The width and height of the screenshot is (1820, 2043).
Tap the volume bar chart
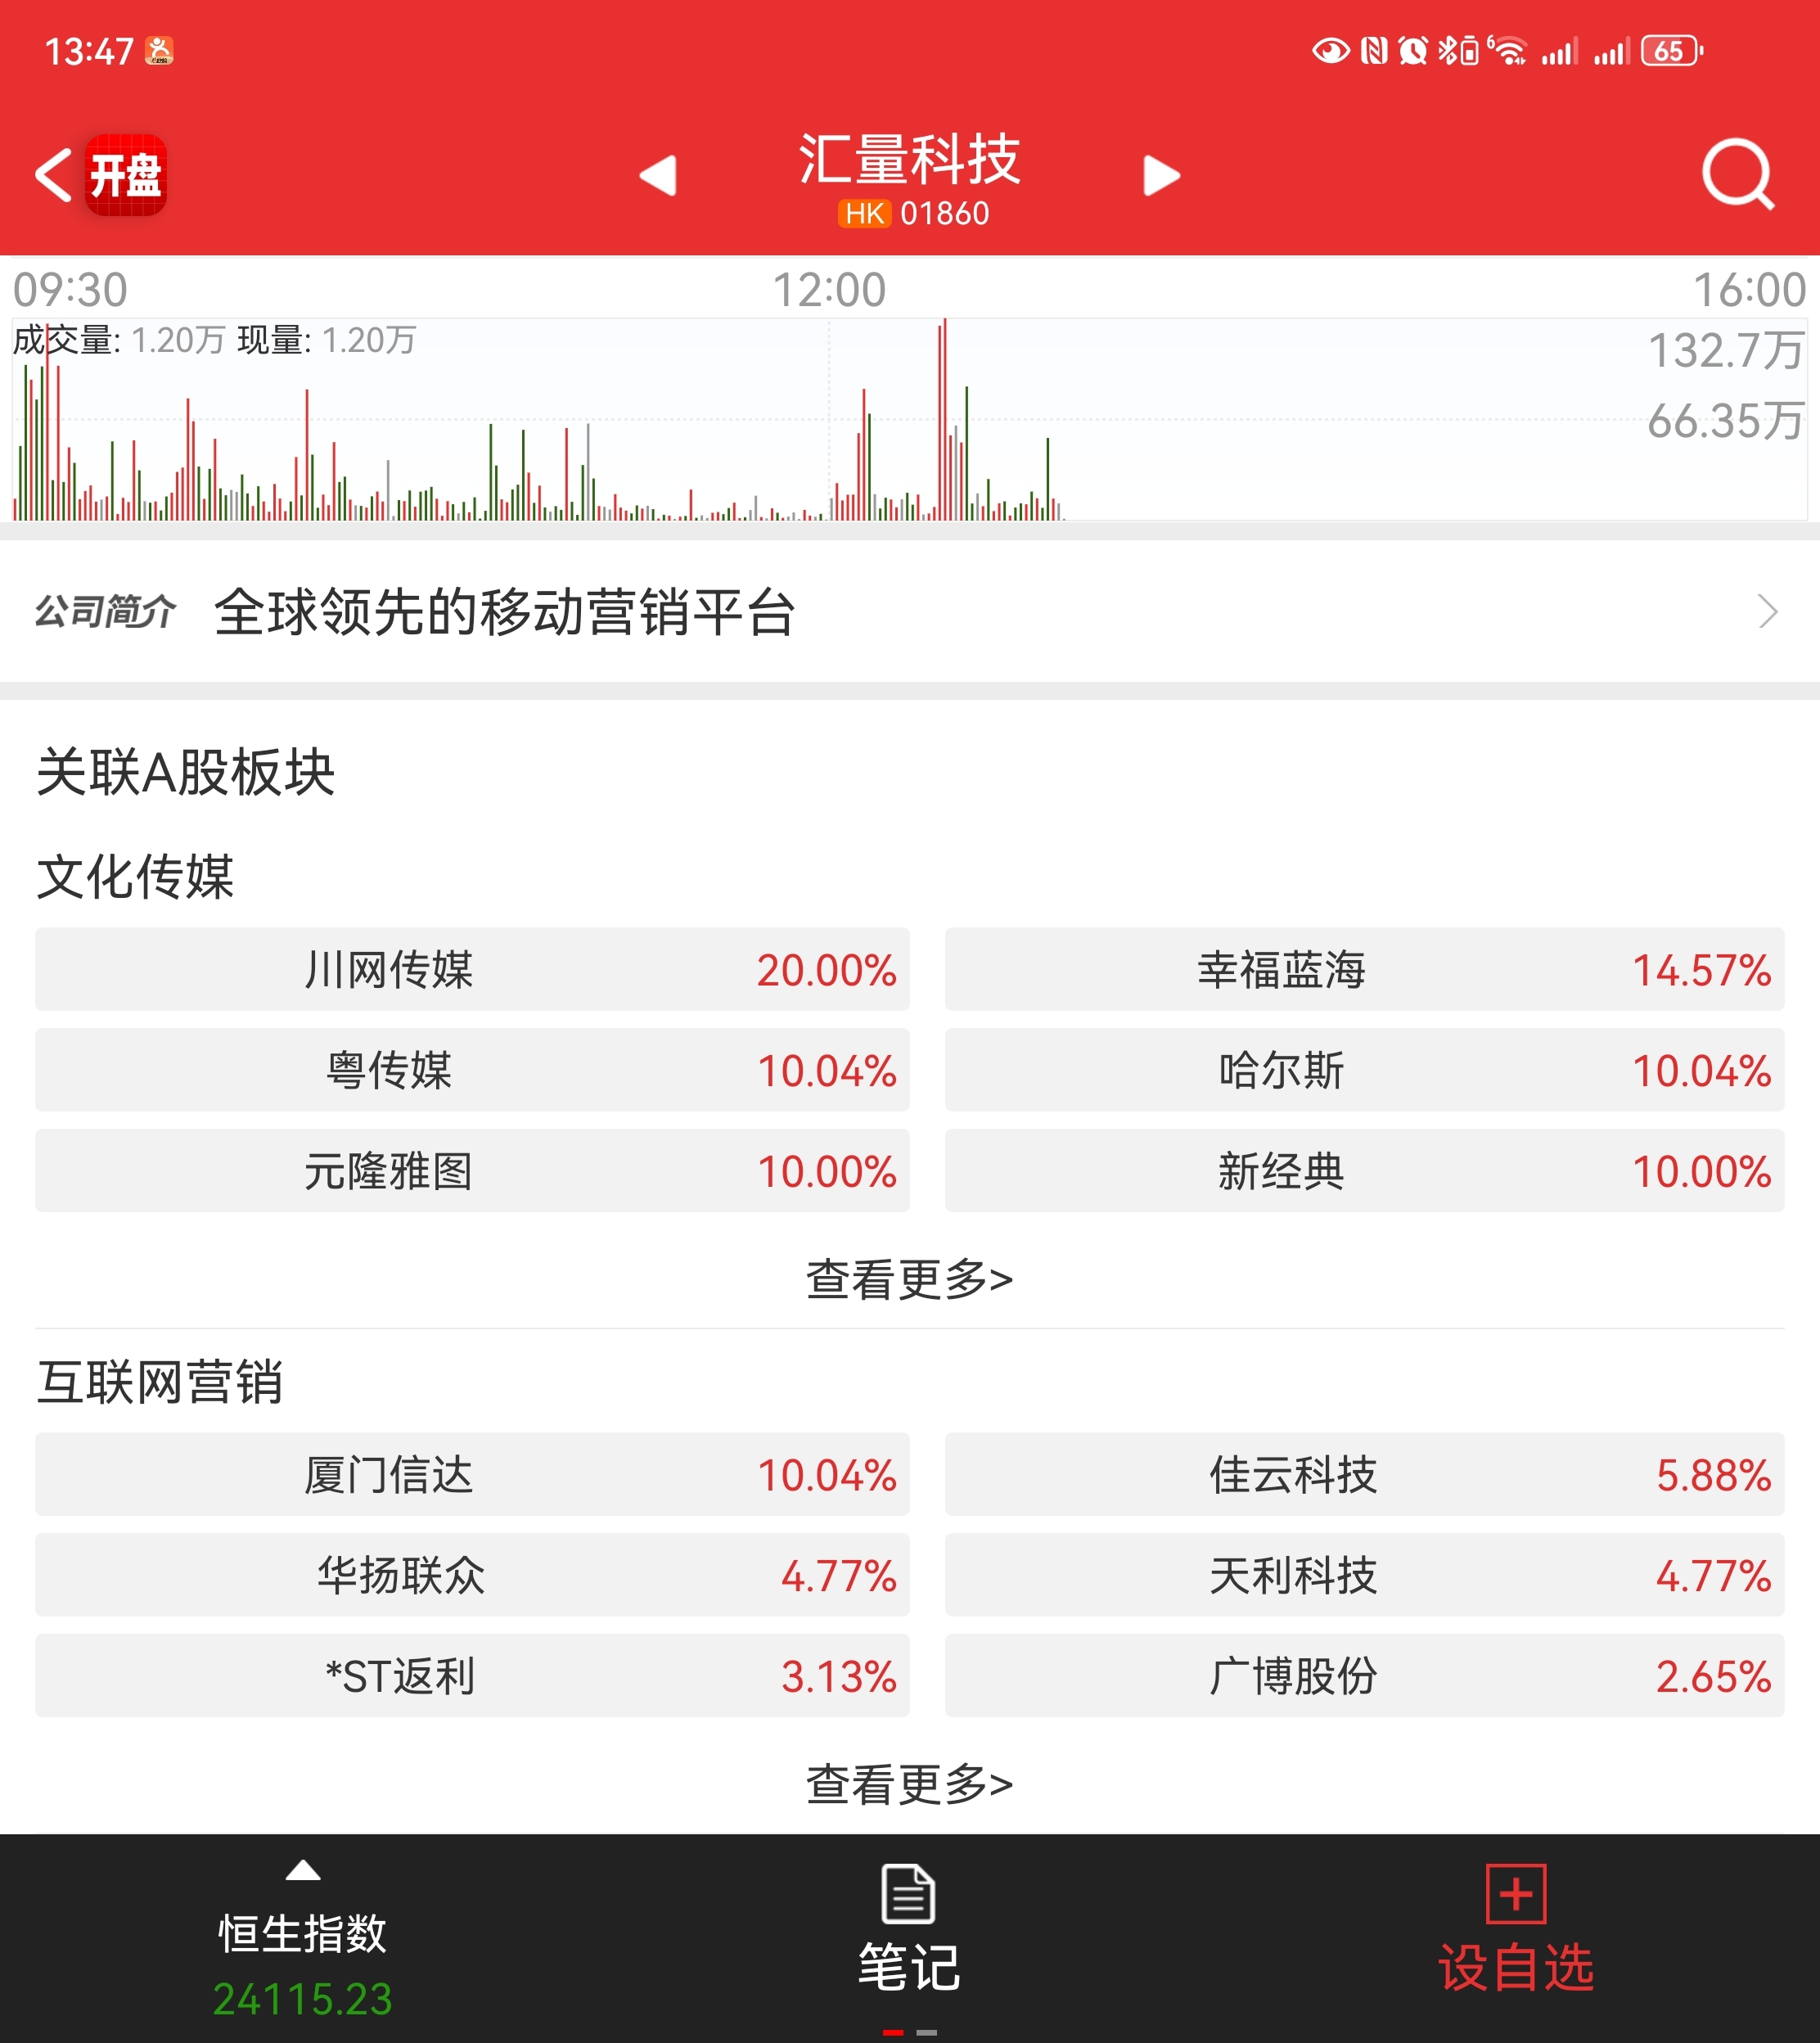coord(909,420)
